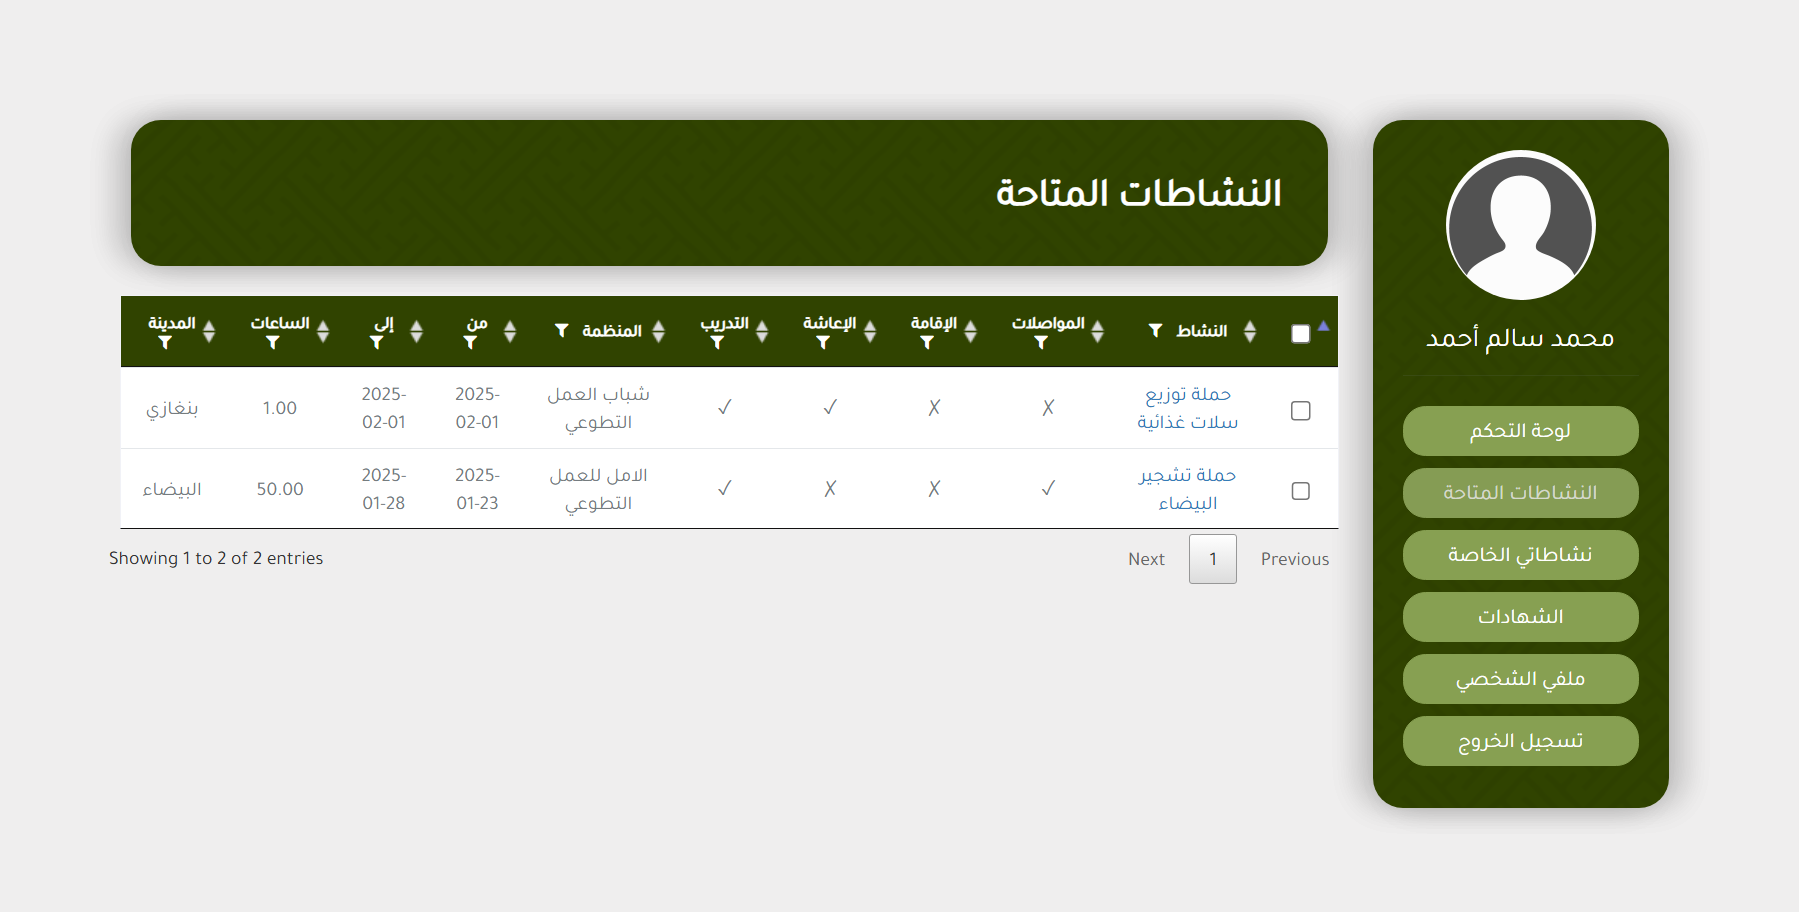
Task: Click hours value 50.00
Action: (280, 489)
